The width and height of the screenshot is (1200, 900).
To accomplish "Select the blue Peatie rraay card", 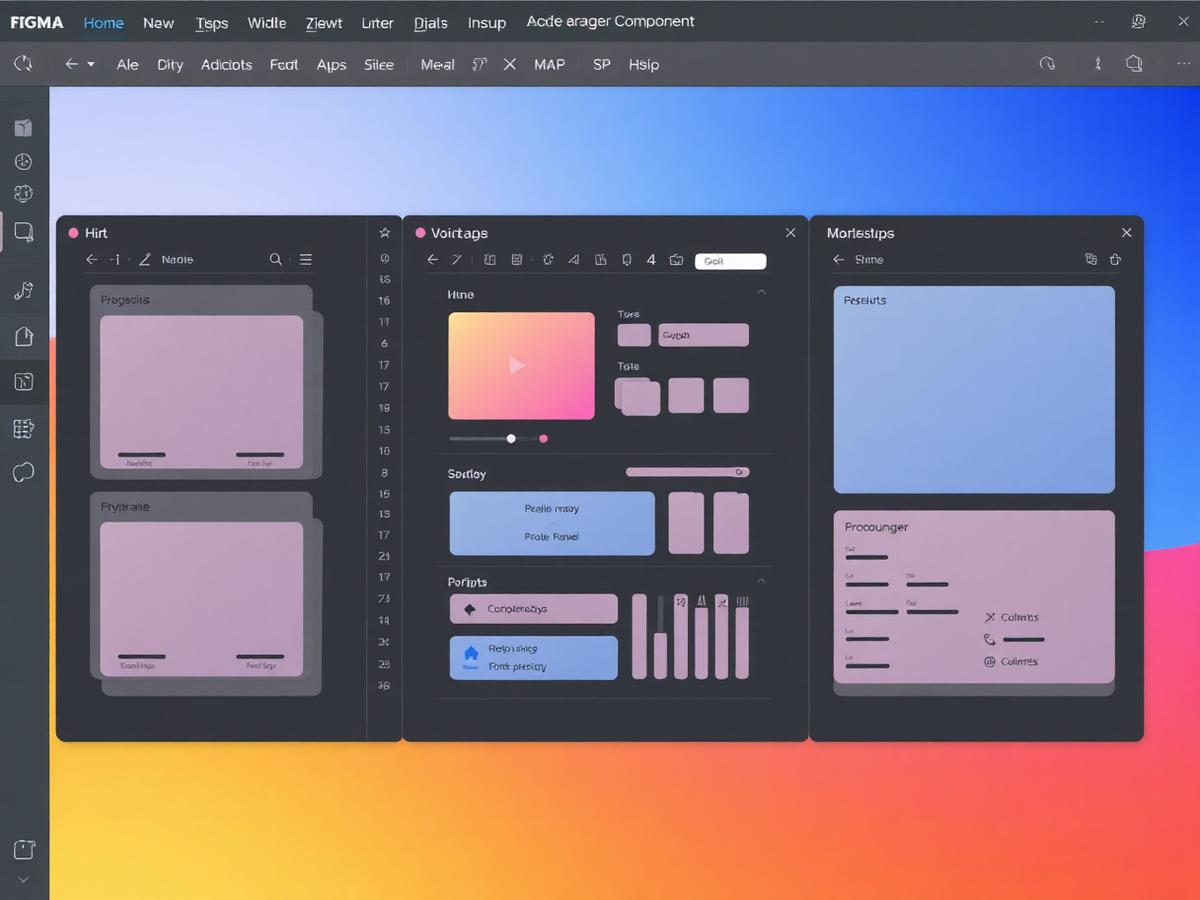I will (552, 523).
